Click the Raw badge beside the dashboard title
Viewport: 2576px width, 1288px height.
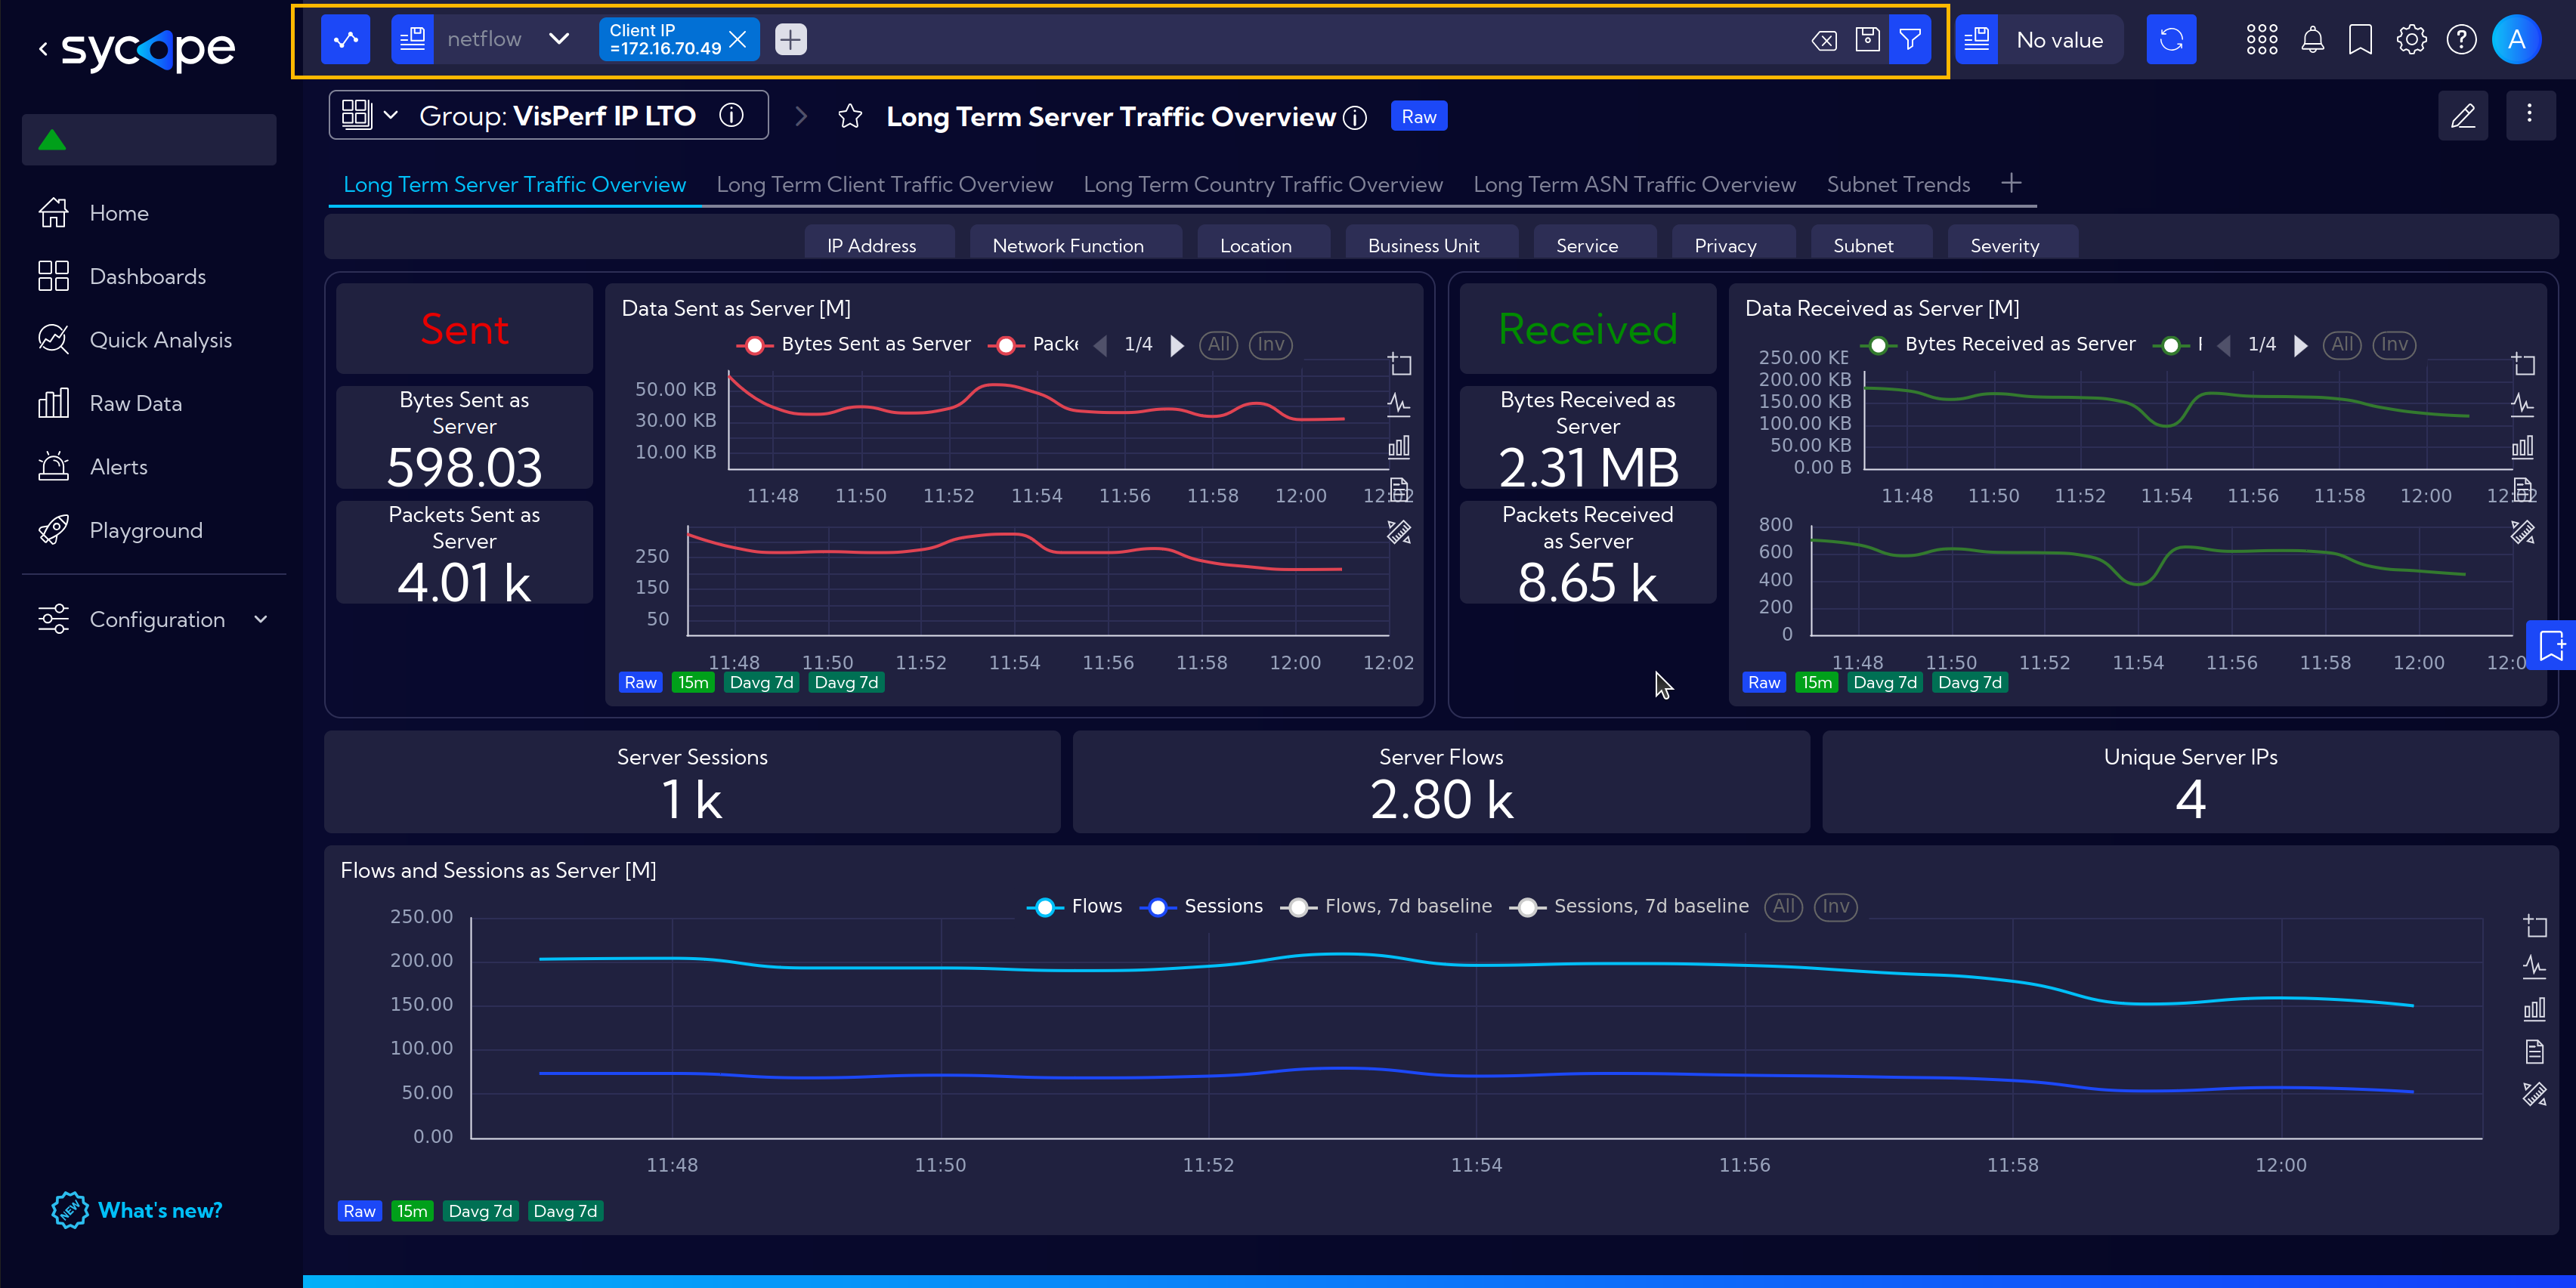pos(1418,117)
